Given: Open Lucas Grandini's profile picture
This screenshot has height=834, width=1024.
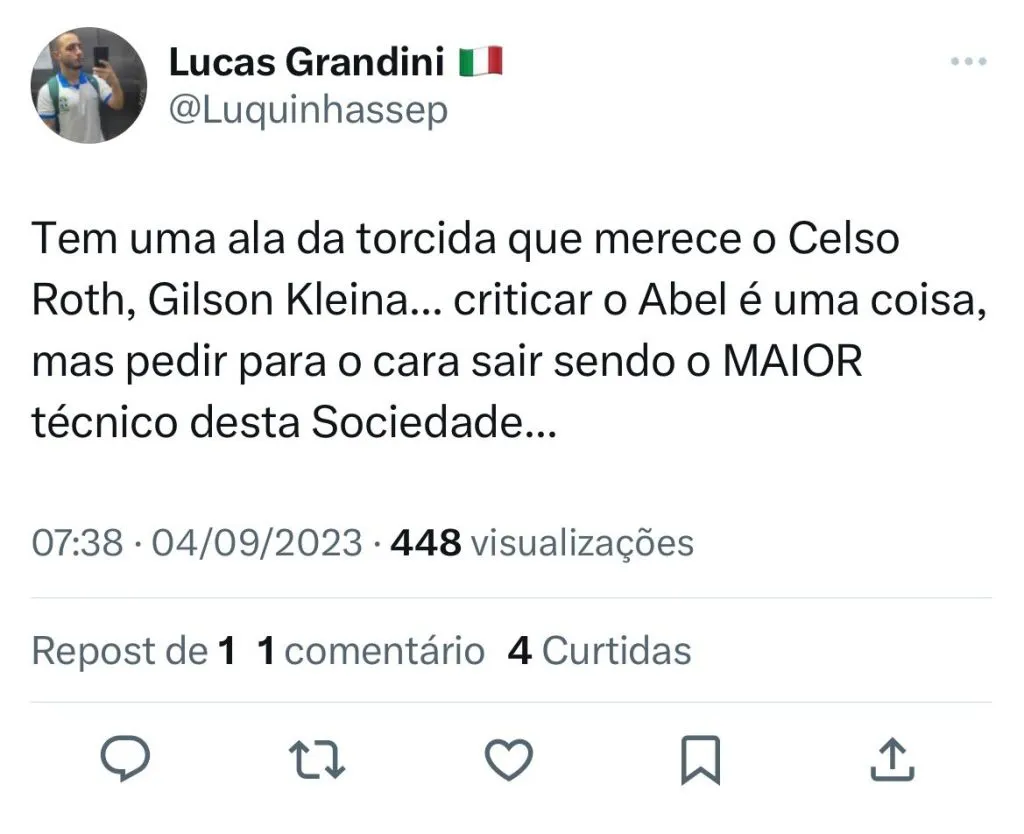Looking at the screenshot, I should point(89,85).
